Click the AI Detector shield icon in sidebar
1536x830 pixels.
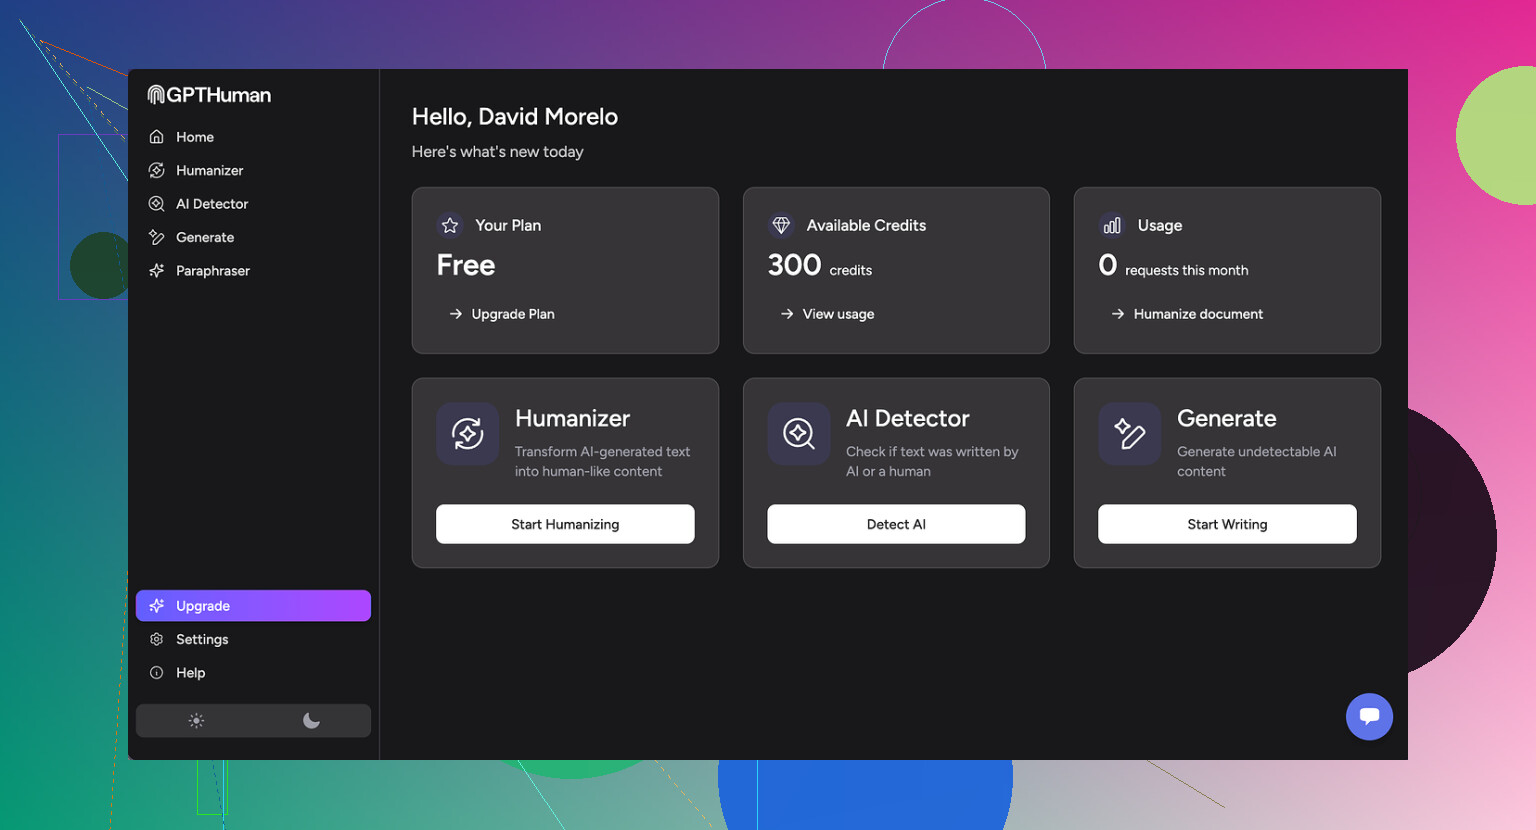[x=157, y=203]
